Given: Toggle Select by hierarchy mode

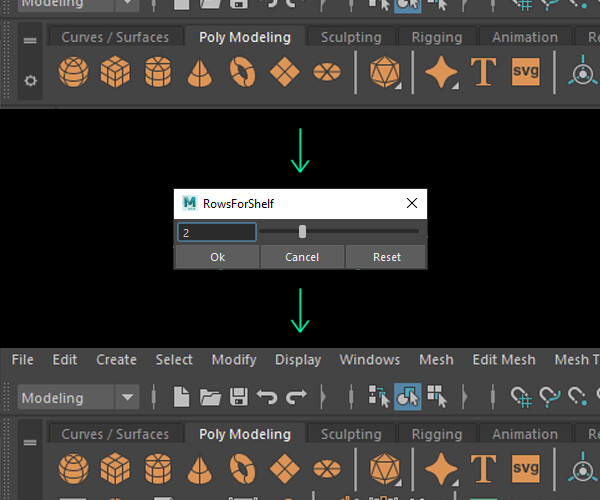Looking at the screenshot, I should click(x=379, y=397).
